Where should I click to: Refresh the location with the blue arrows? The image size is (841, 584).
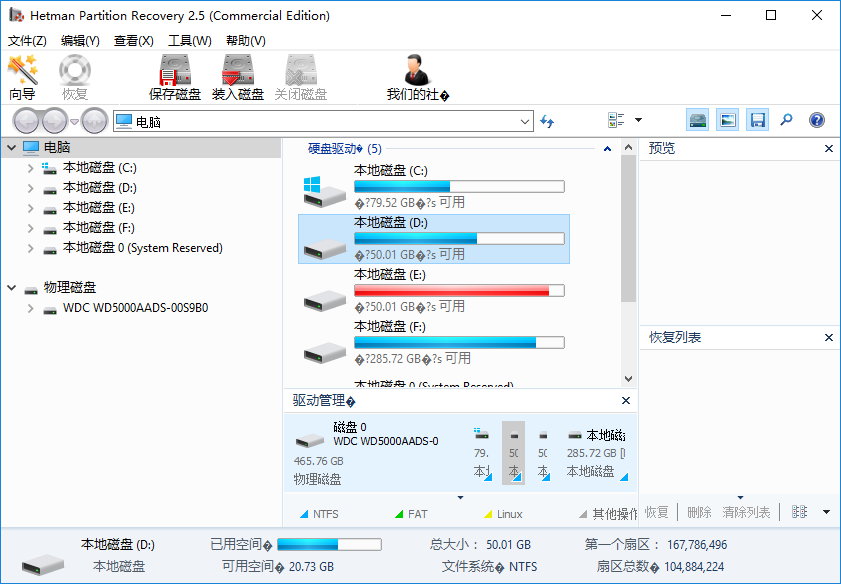click(547, 121)
